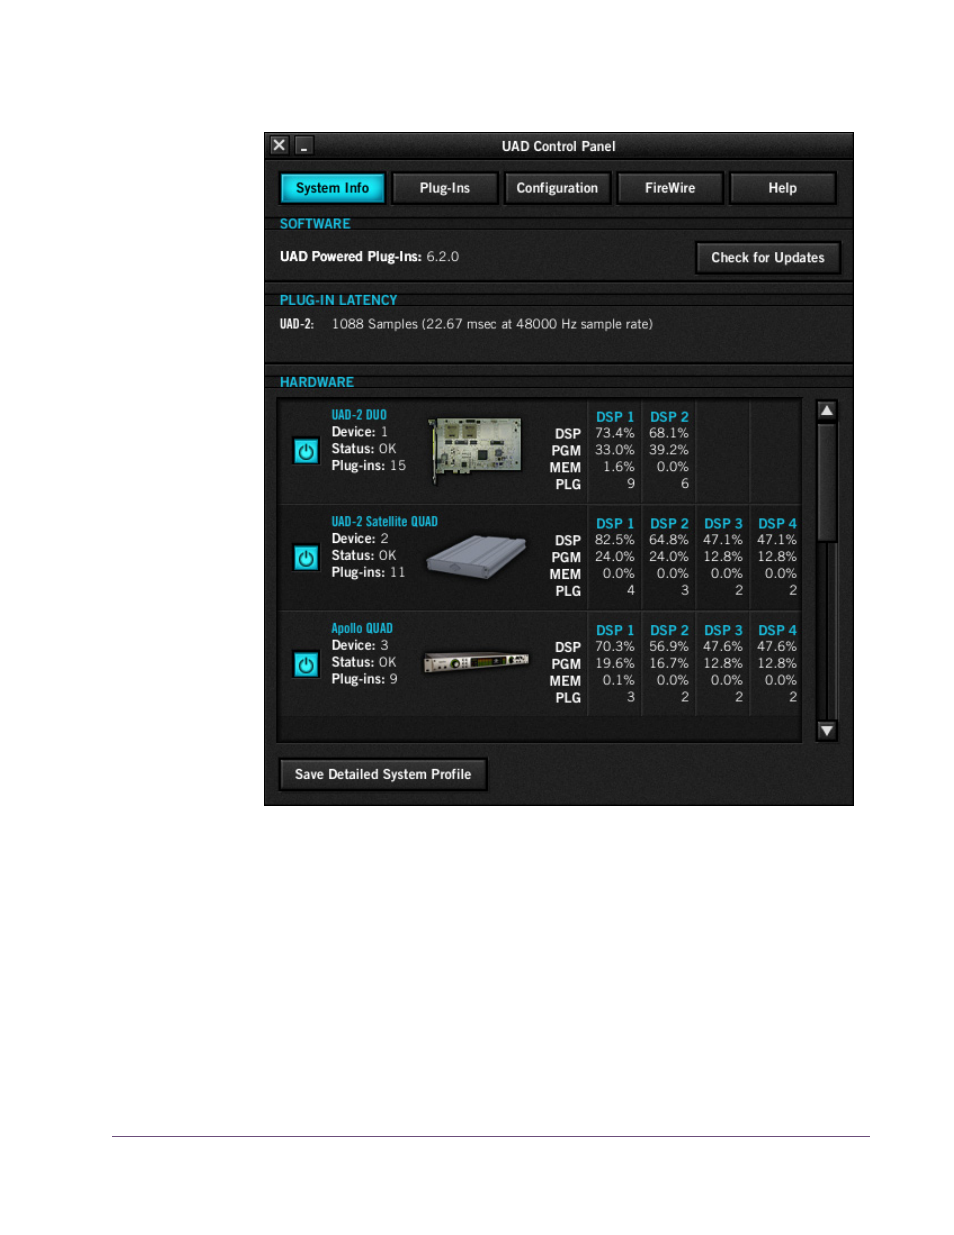Click the 56.9% DSP 2 value for Apollo QUAD
Viewport: 954px width, 1235px height.
[669, 647]
